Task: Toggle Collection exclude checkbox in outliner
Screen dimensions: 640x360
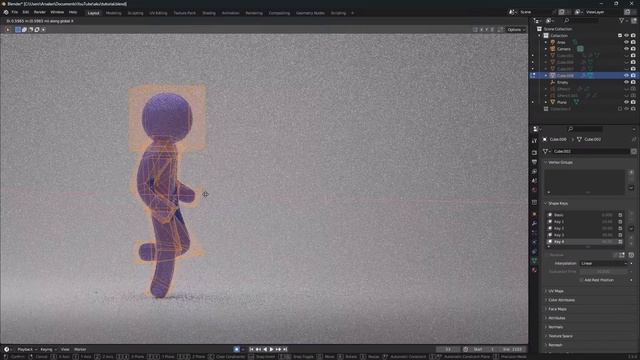Action: point(620,36)
